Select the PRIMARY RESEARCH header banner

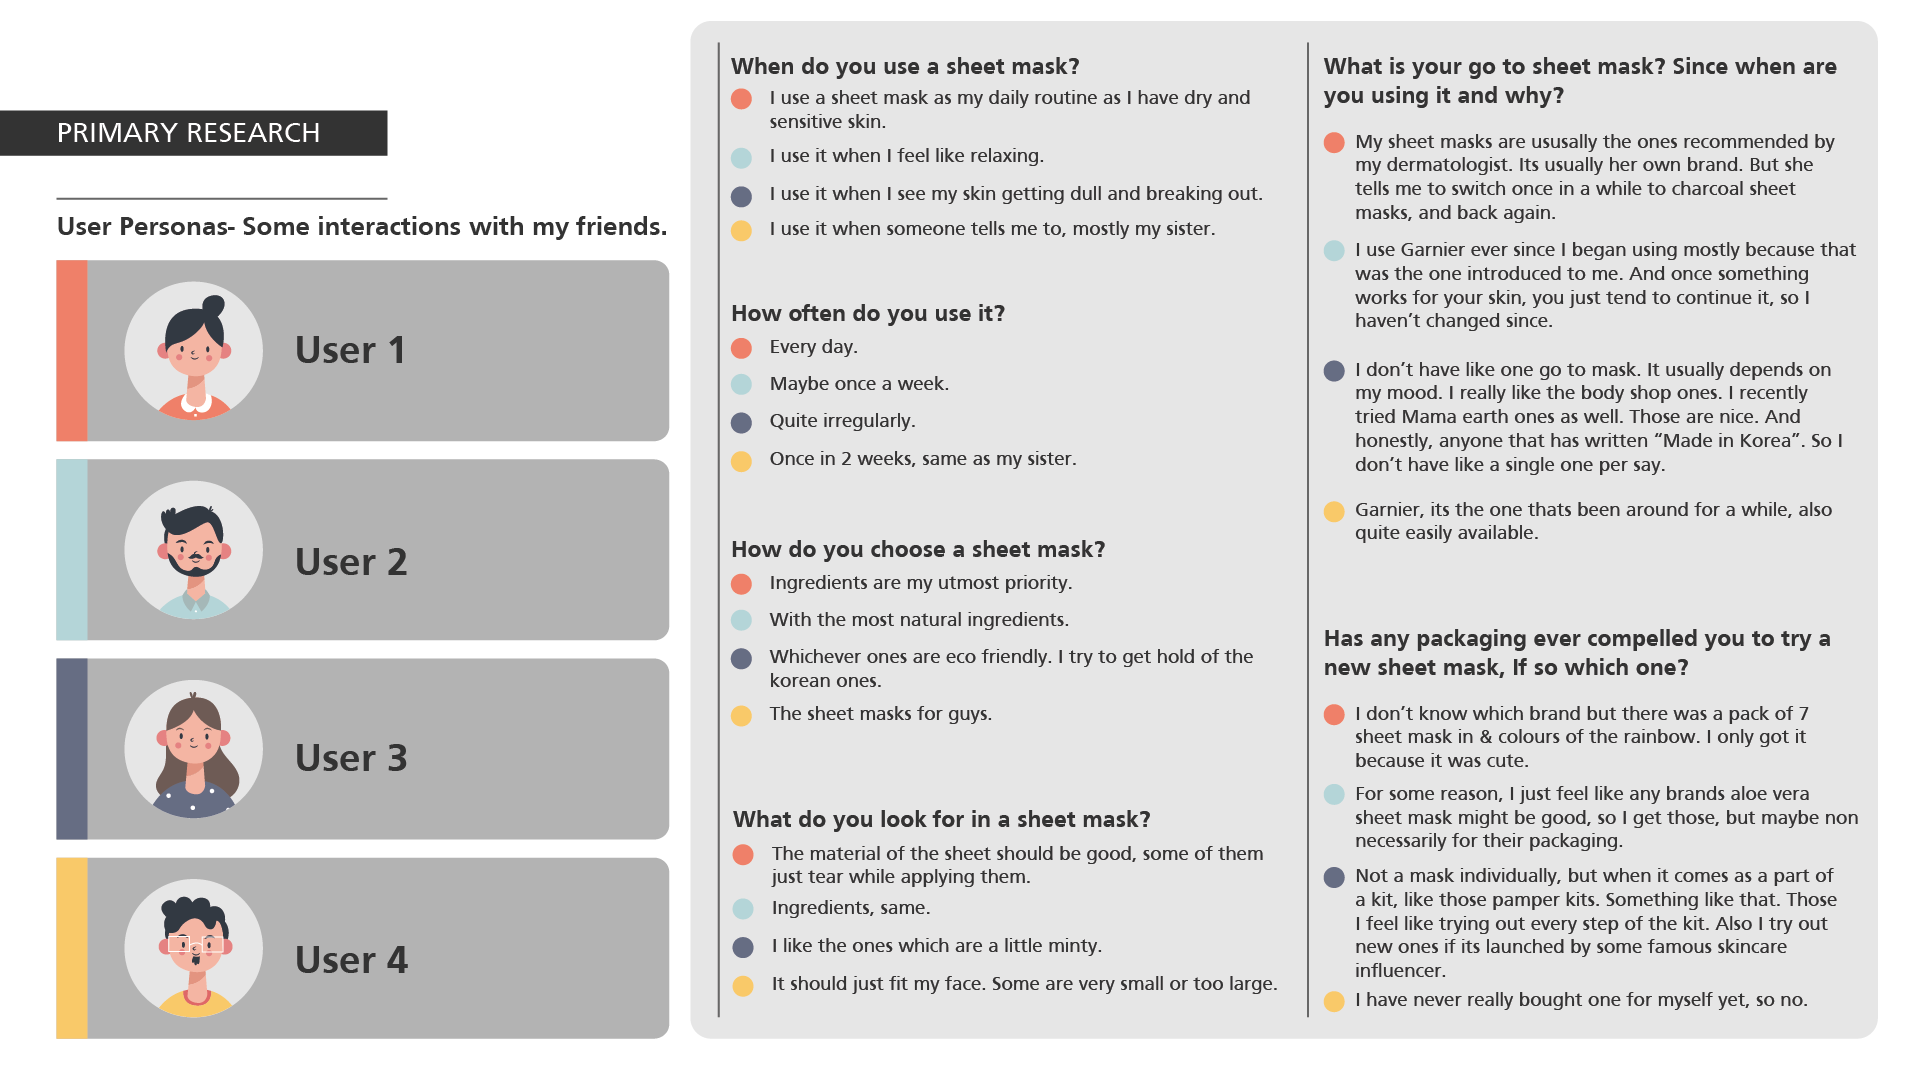[x=194, y=133]
